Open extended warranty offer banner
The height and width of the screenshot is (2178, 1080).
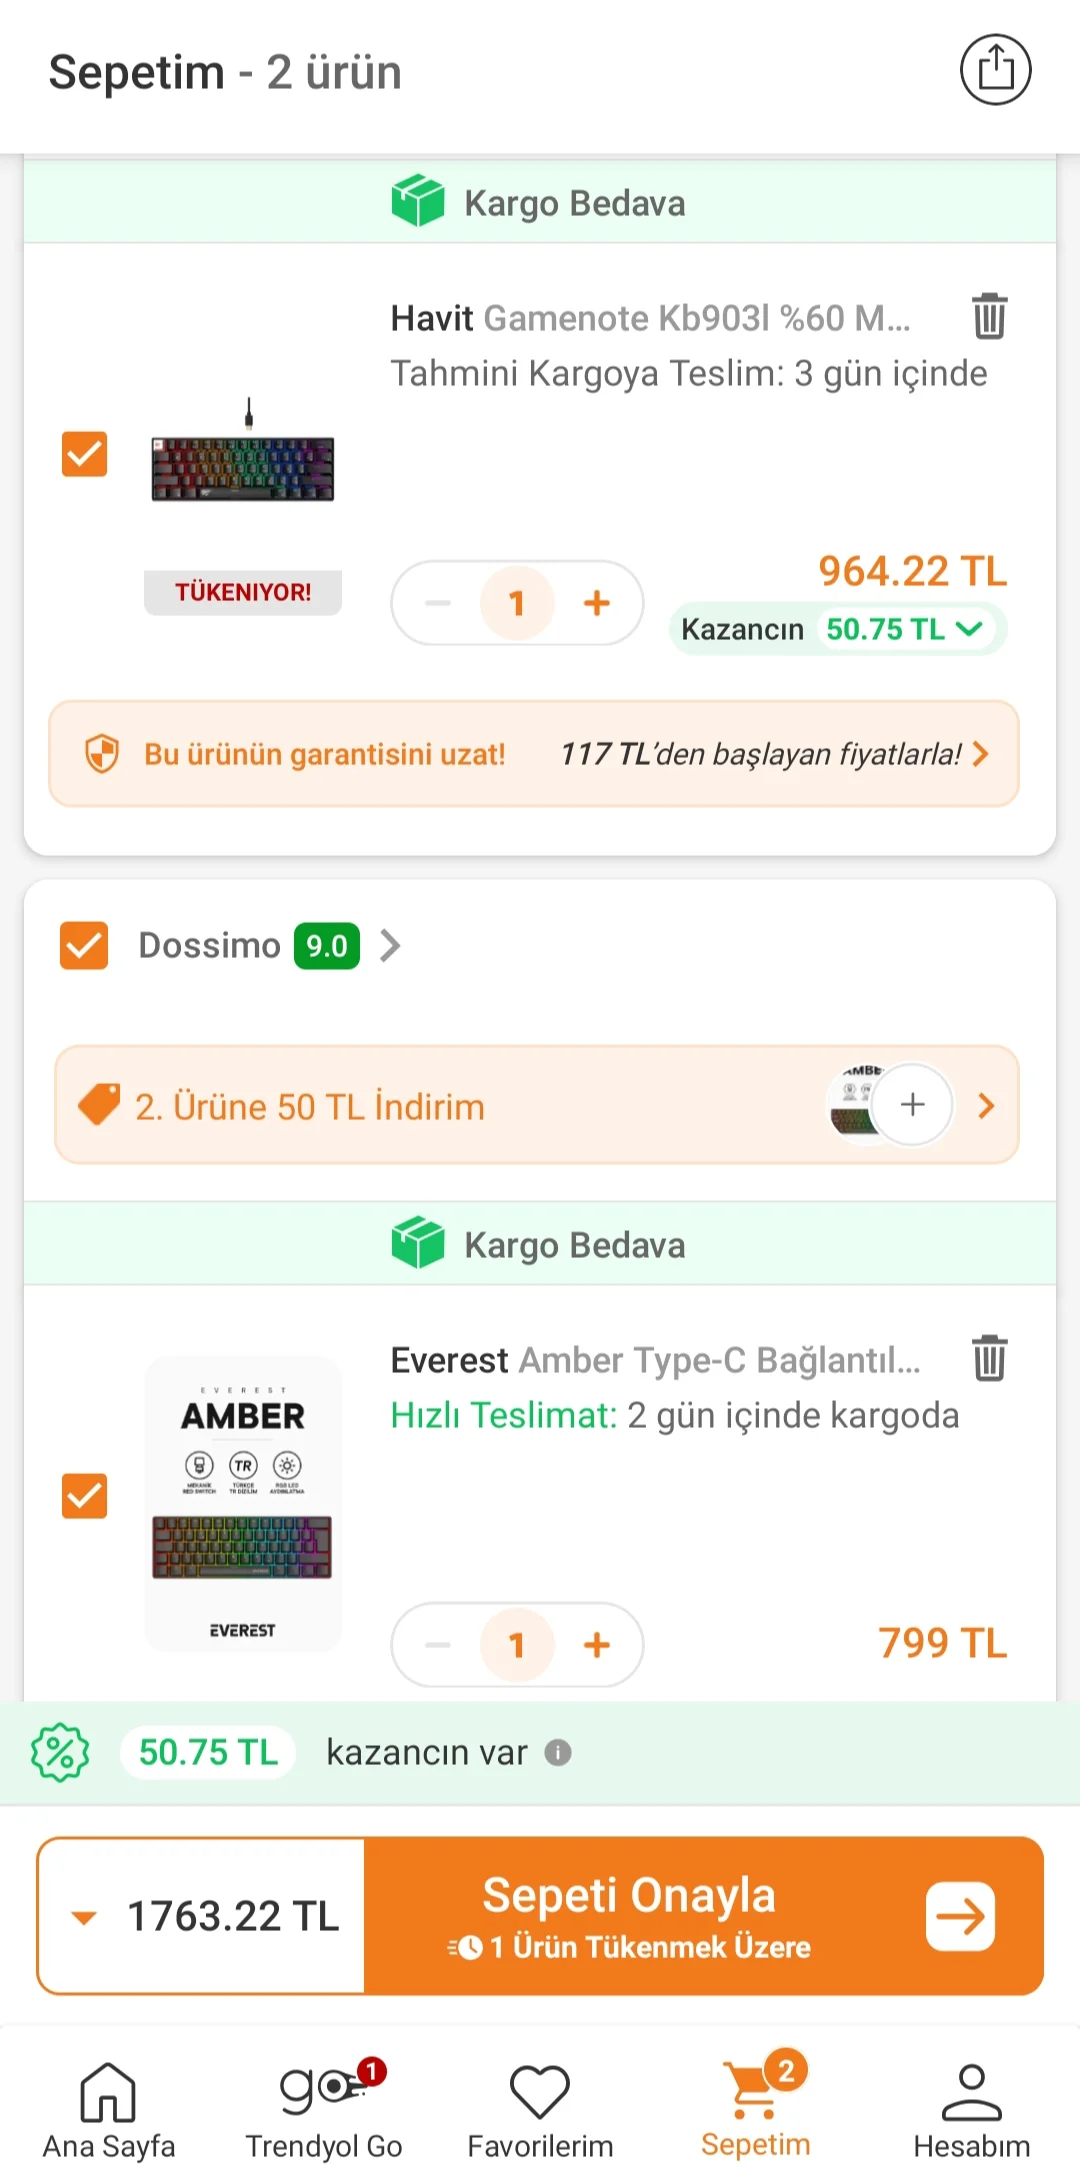click(534, 754)
